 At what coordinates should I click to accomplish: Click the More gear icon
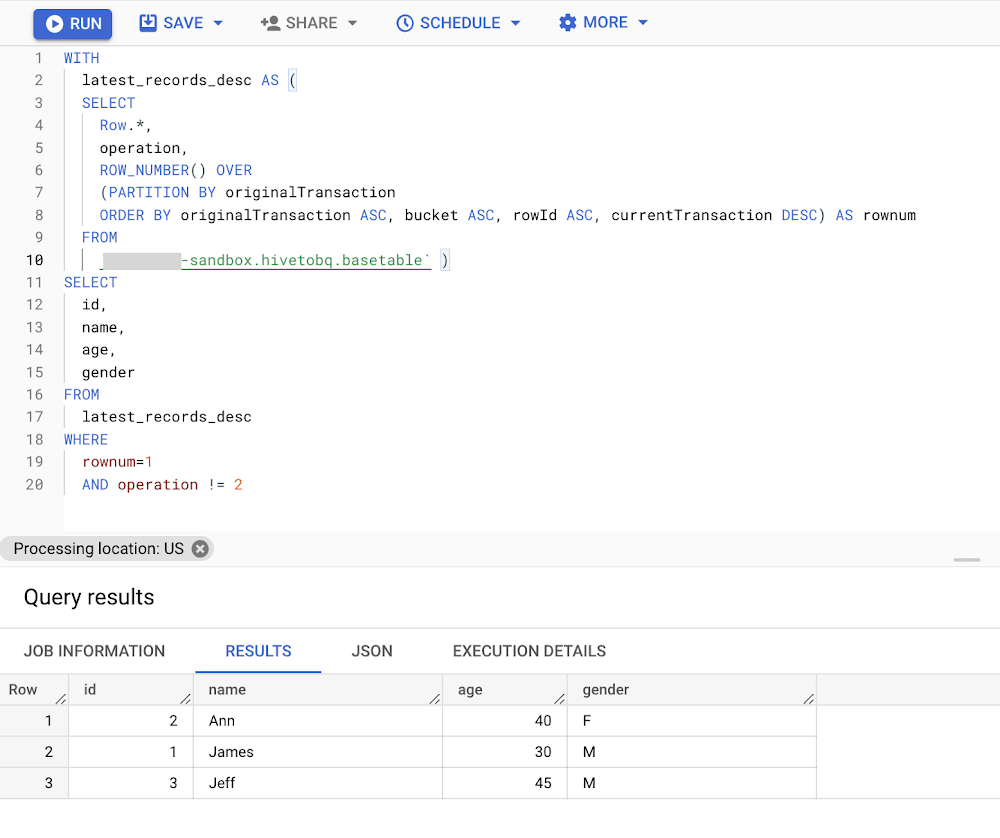(567, 23)
